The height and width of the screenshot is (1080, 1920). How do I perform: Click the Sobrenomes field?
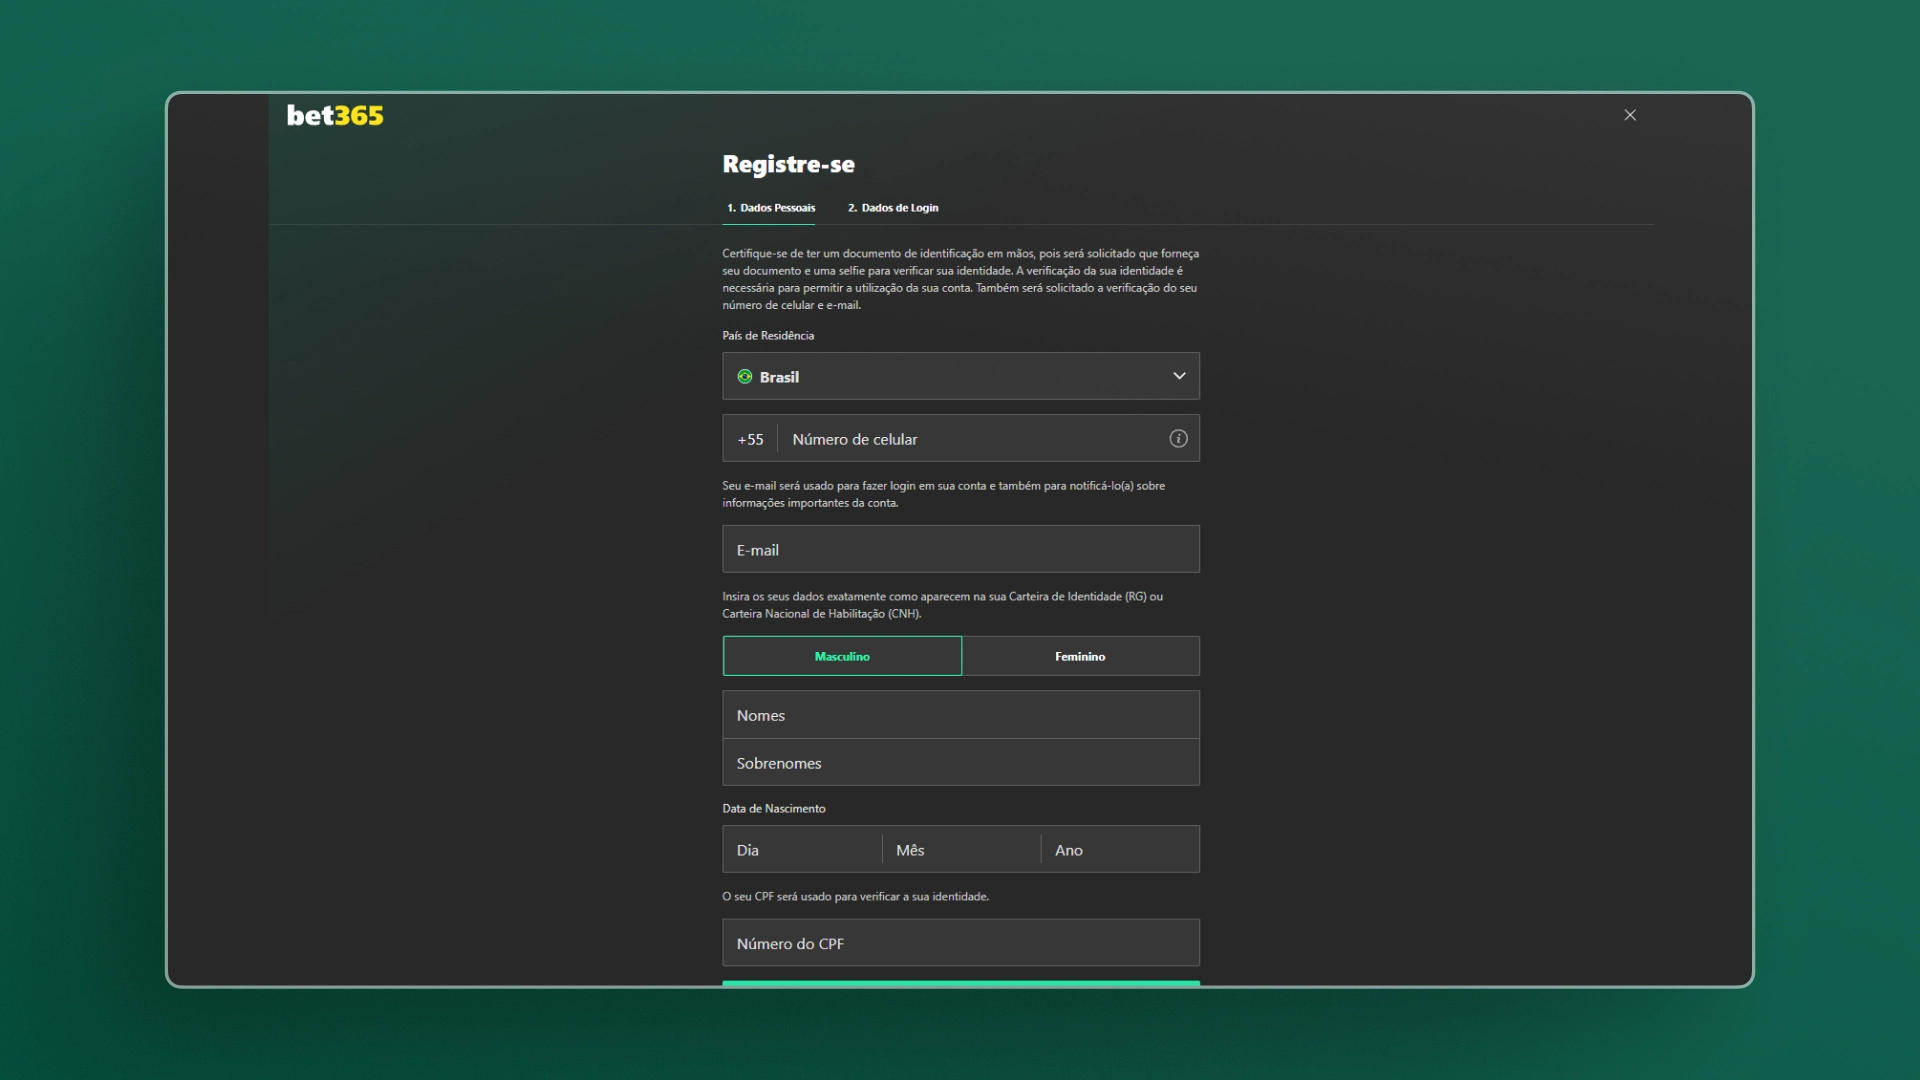coord(960,762)
